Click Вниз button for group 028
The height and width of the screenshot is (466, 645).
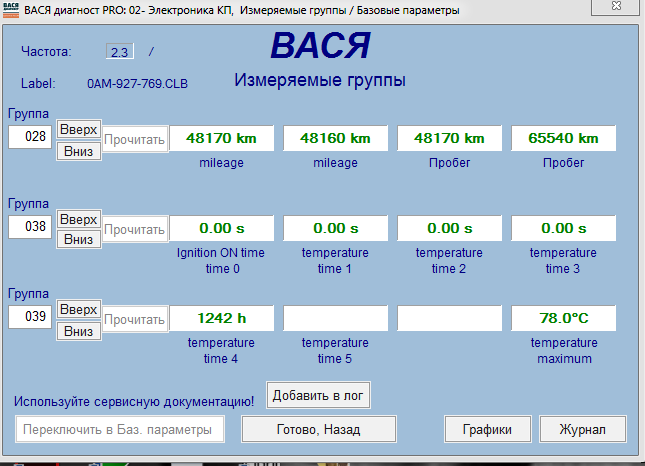[x=79, y=151]
